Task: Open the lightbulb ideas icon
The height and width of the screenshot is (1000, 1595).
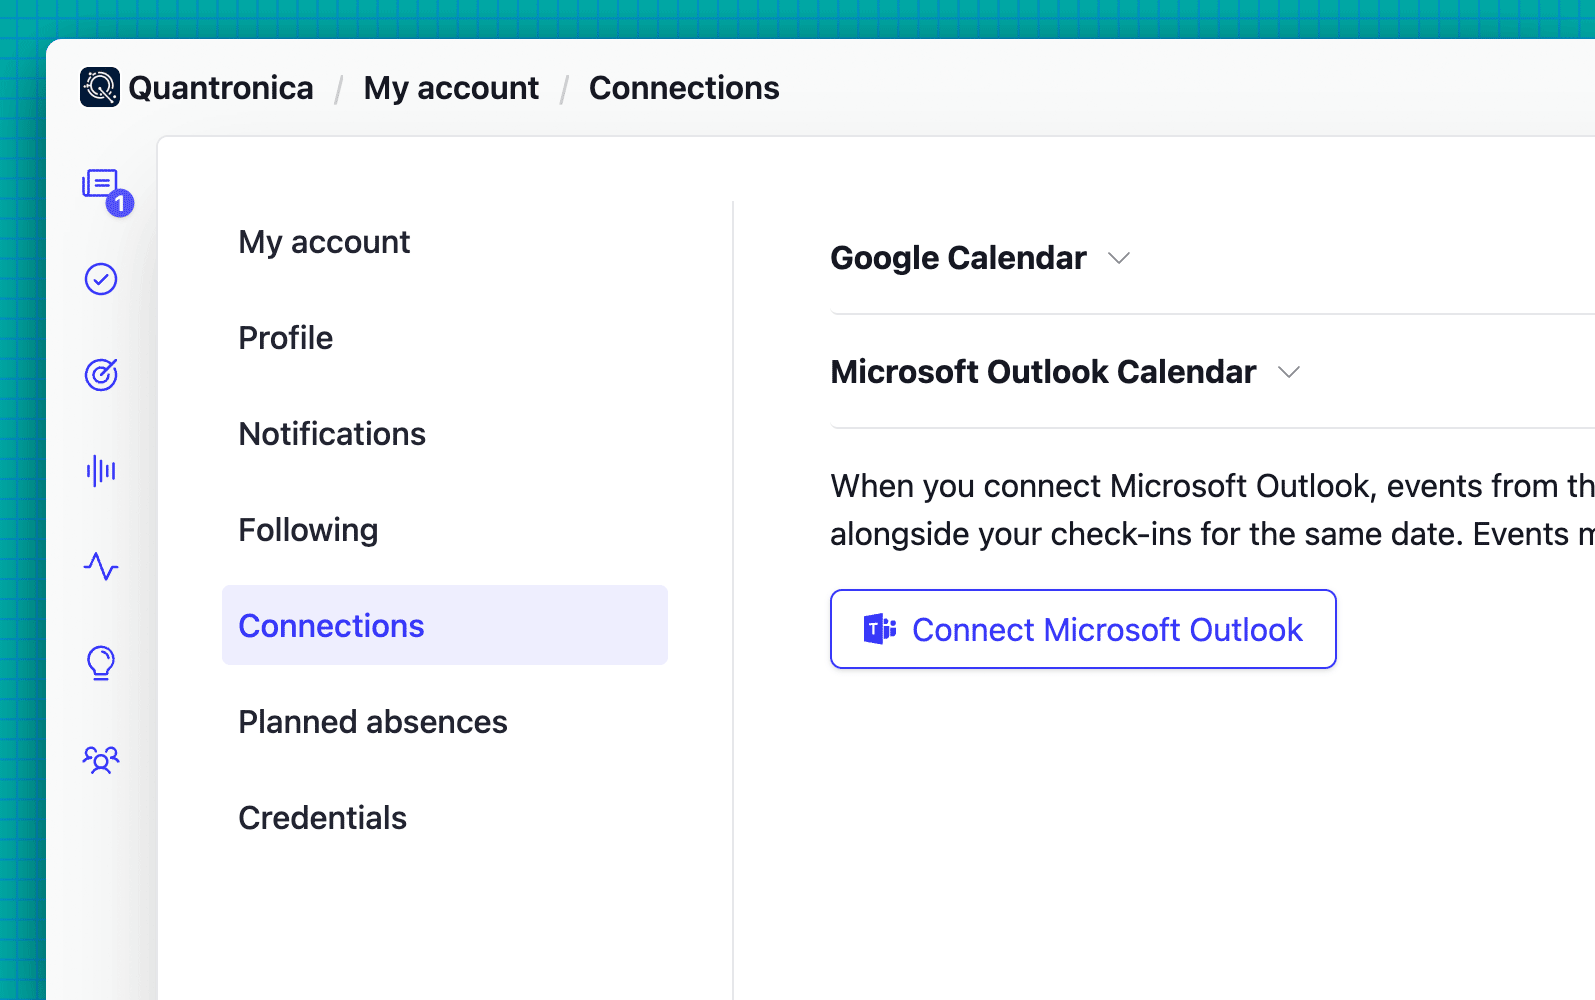Action: coord(101,663)
